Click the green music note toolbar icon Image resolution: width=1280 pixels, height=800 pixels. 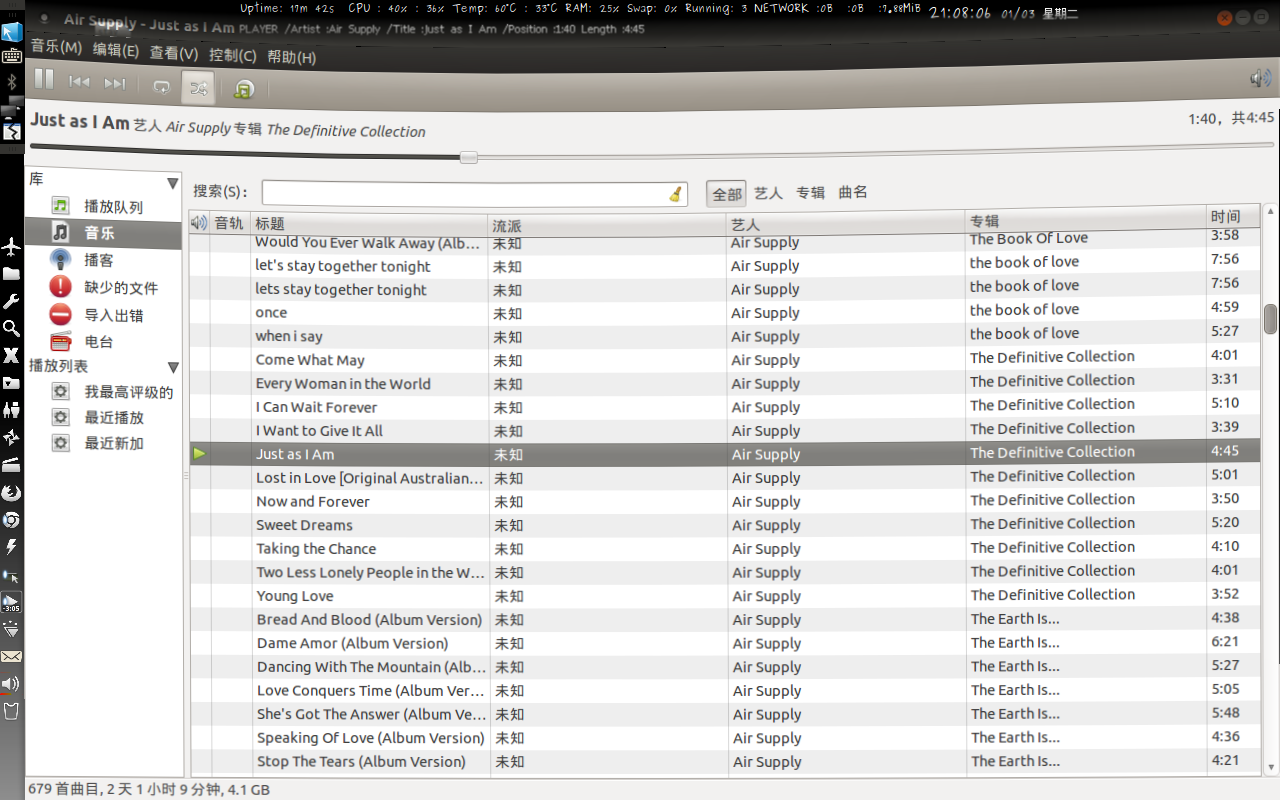click(x=244, y=89)
